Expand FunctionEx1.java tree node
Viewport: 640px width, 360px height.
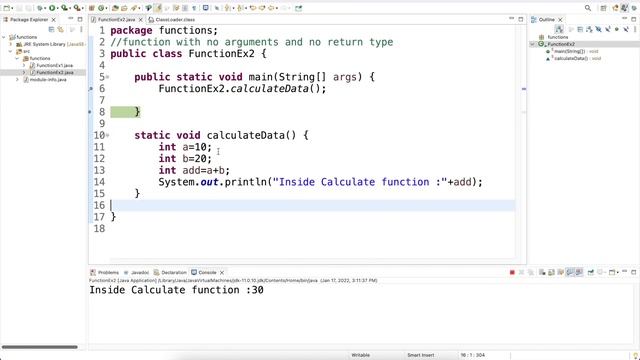[x=24, y=65]
